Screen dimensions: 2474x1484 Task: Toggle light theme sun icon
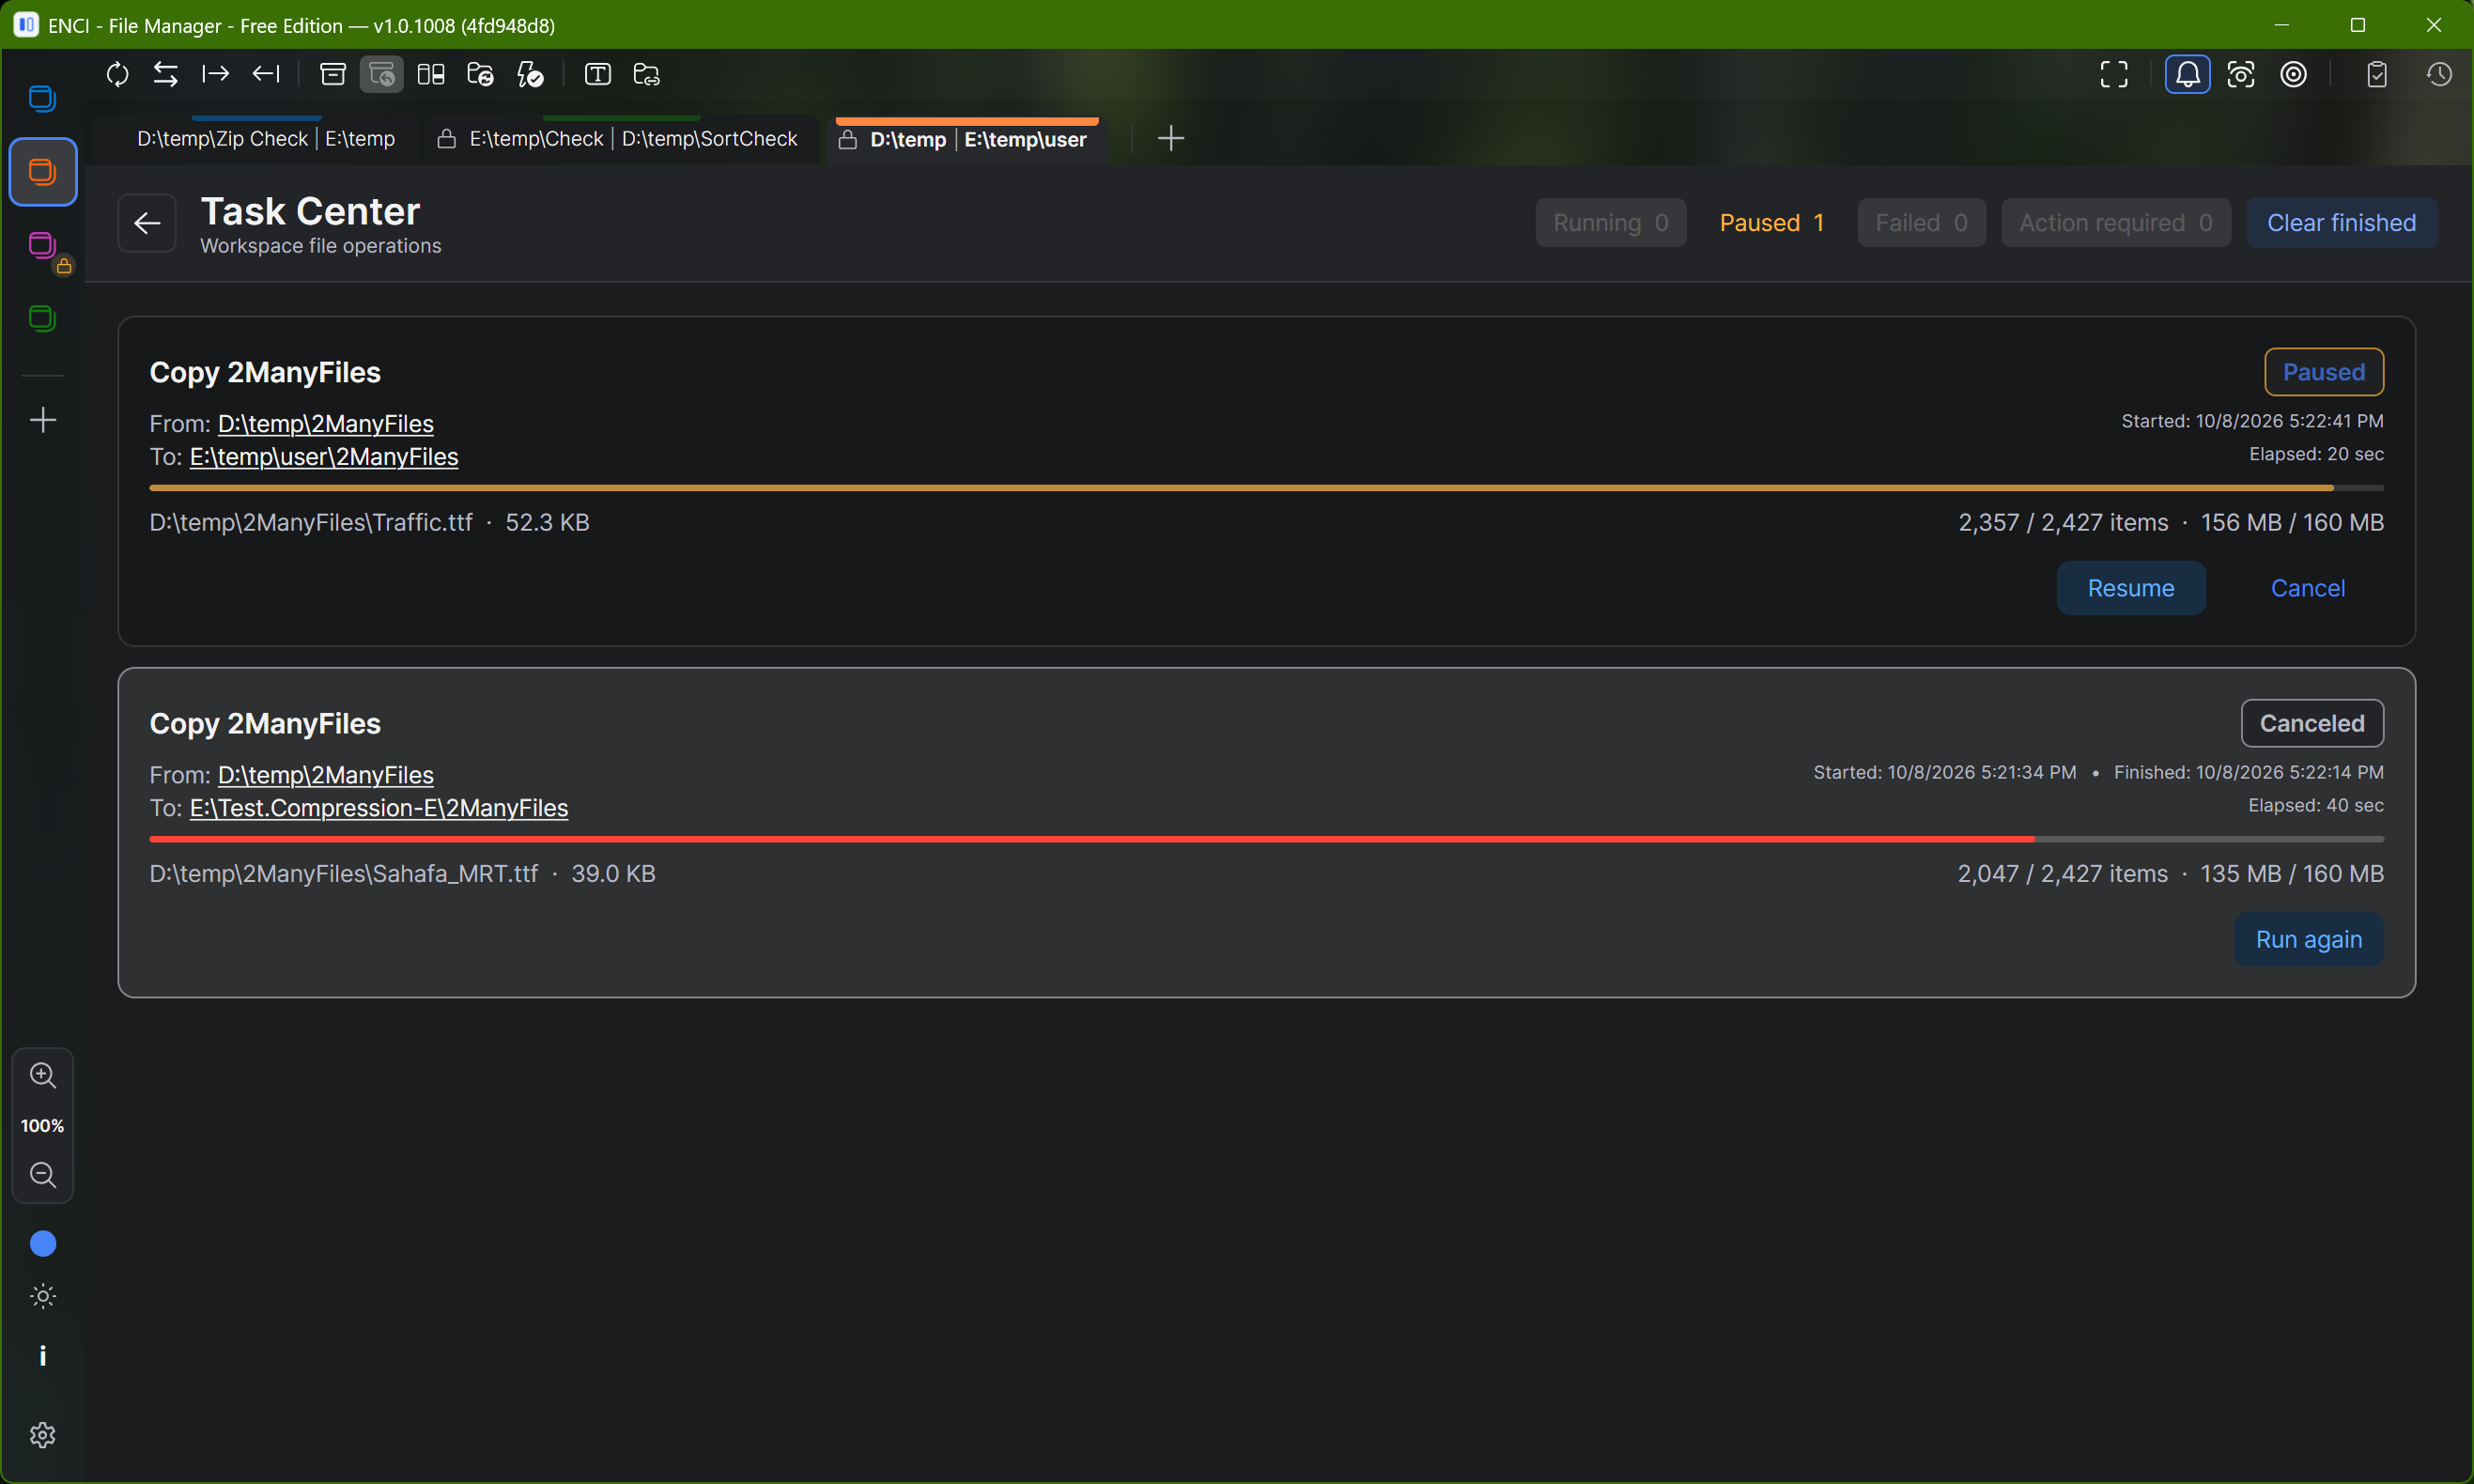click(43, 1297)
